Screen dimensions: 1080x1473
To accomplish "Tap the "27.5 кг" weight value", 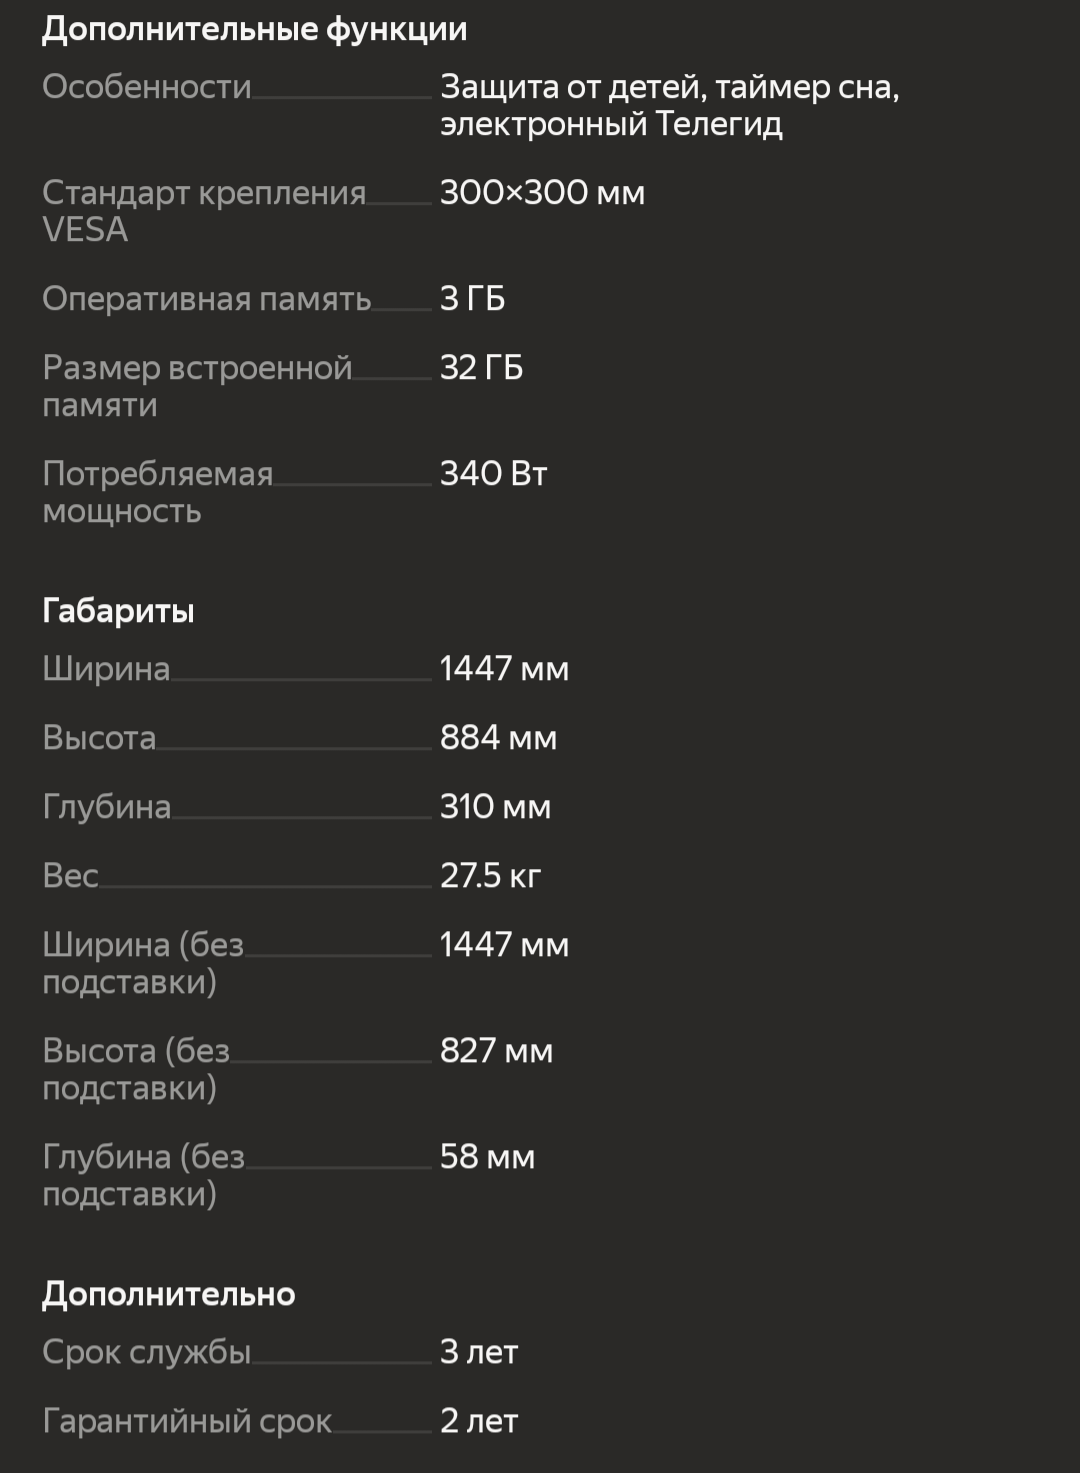I will coord(490,876).
